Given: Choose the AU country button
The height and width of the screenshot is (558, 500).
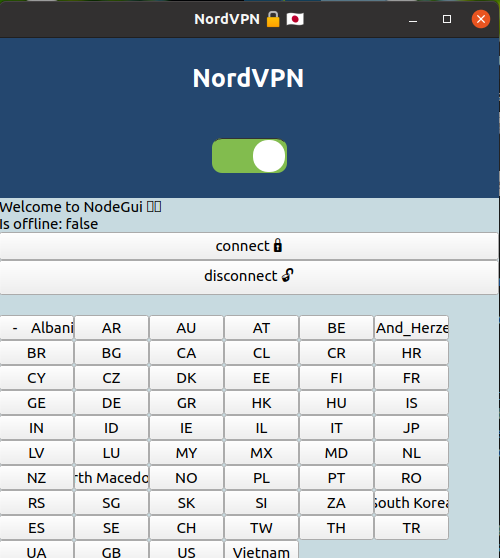Looking at the screenshot, I should (x=186, y=328).
